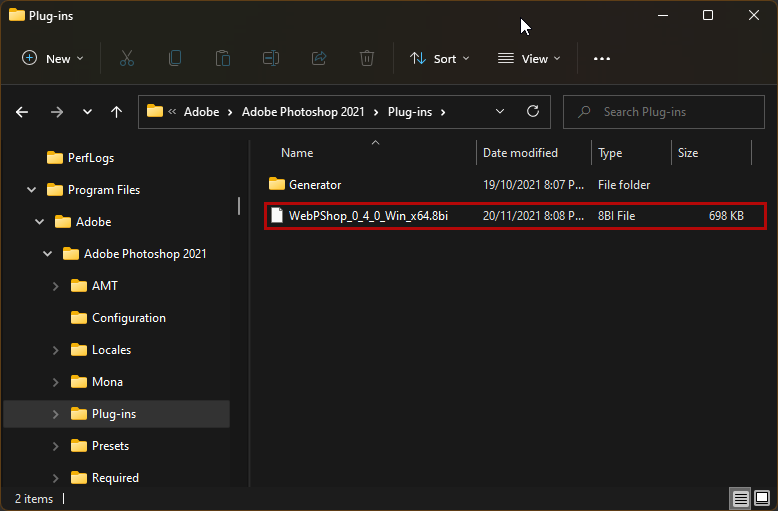Viewport: 778px width, 511px height.
Task: Click the Delete trash icon
Action: click(367, 59)
